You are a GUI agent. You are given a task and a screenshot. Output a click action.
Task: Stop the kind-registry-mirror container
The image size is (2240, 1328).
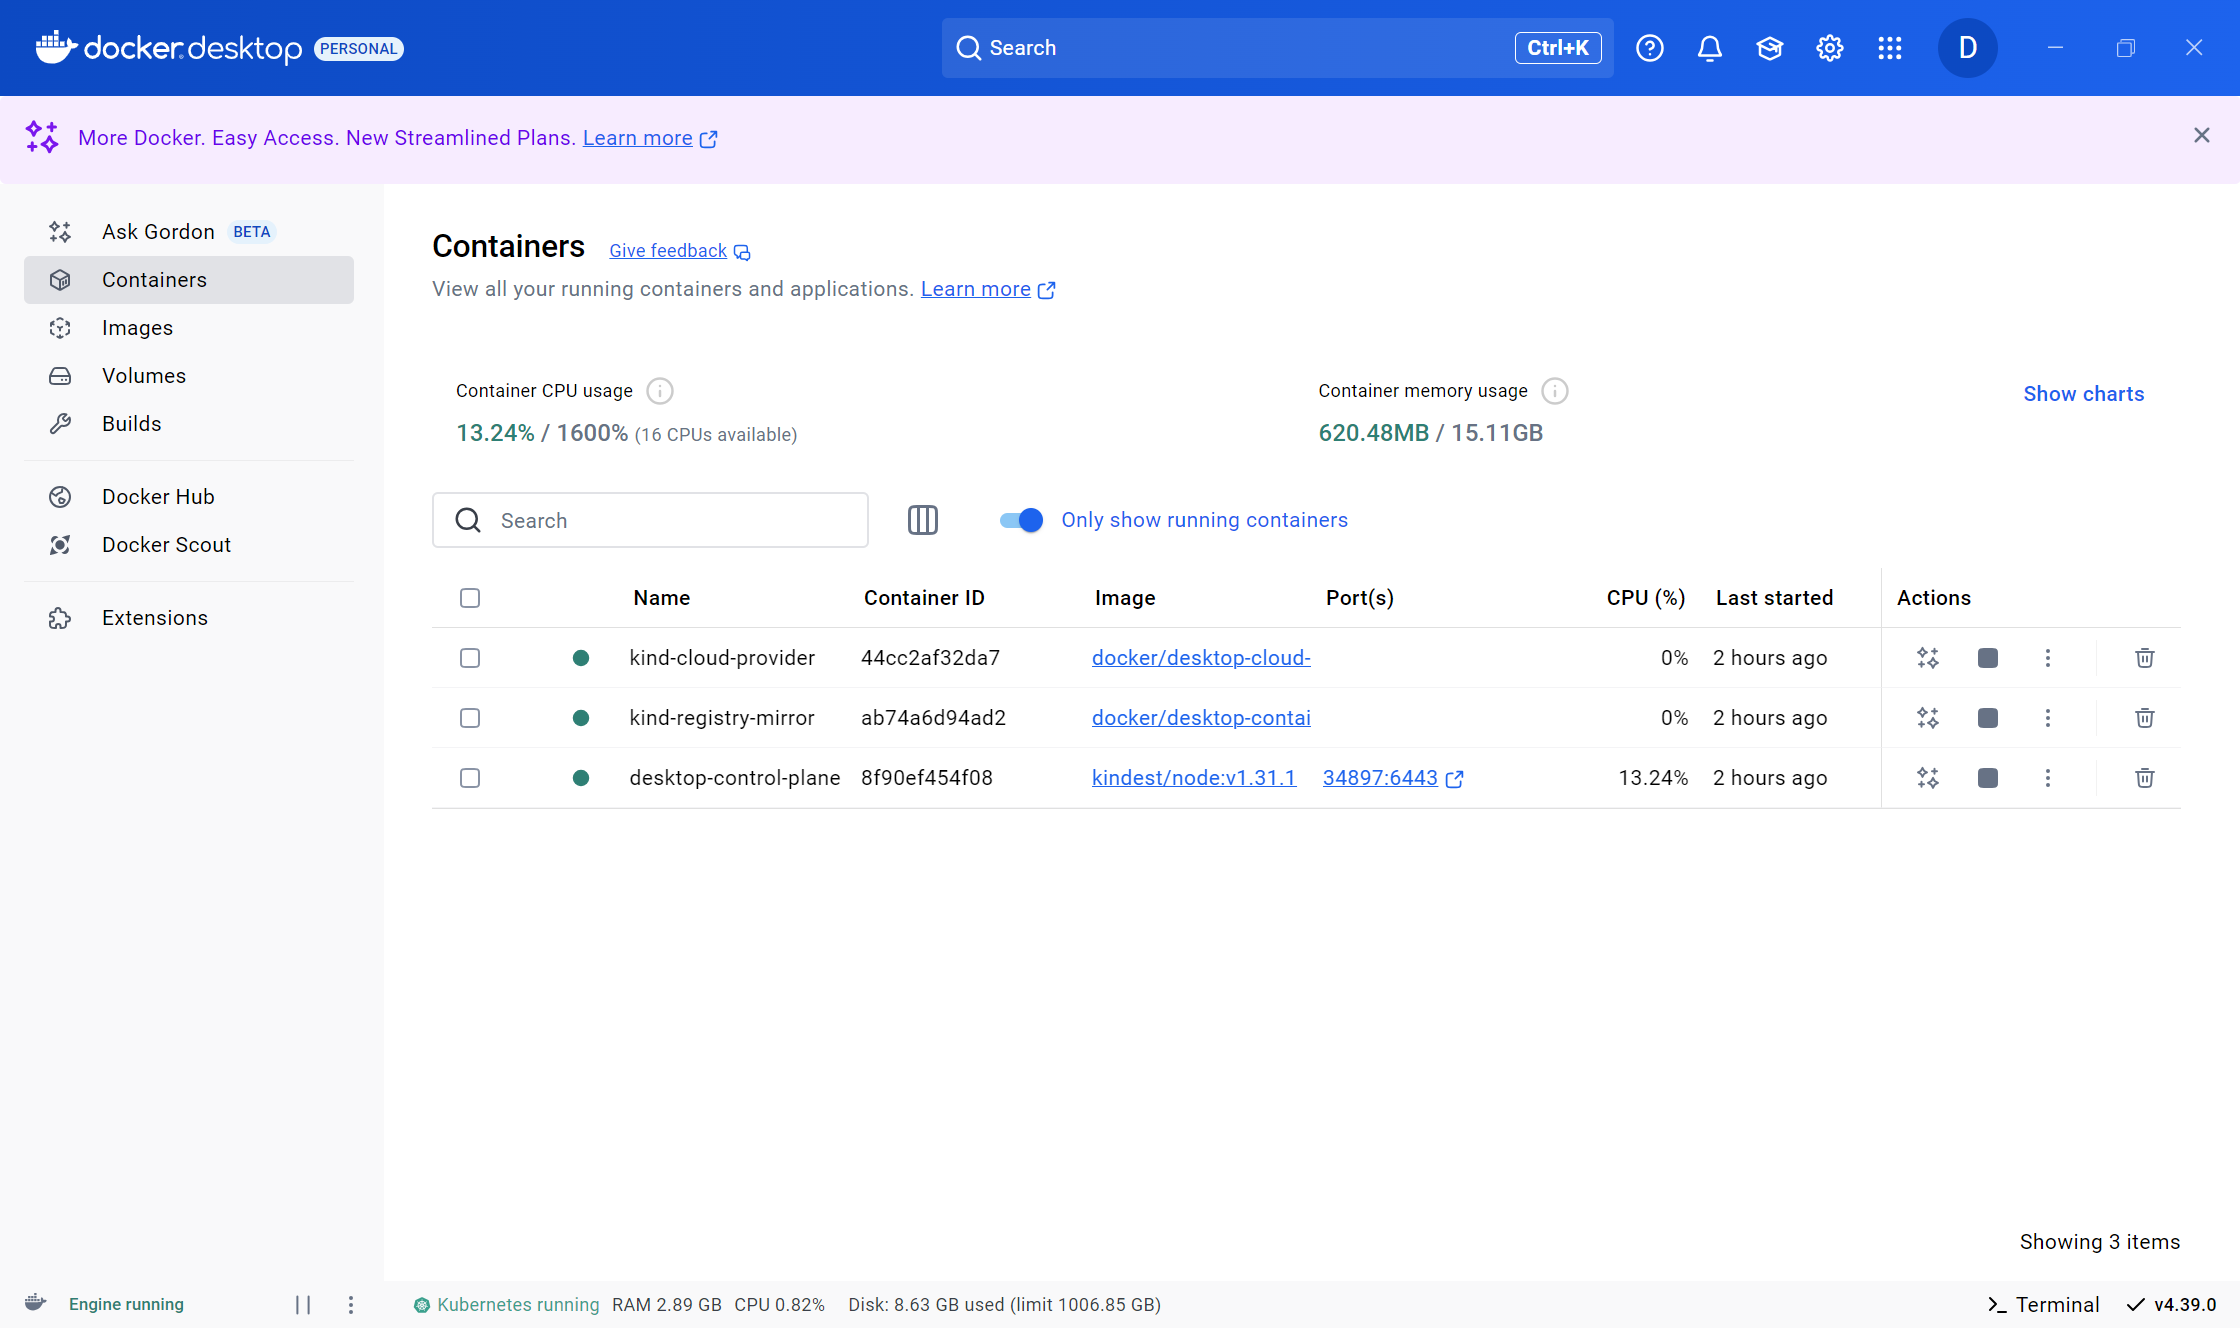1988,718
